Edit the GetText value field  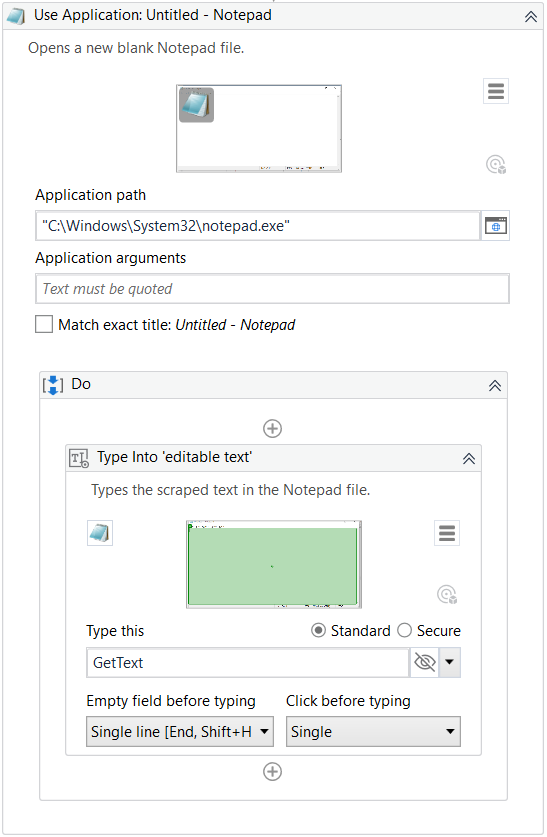click(248, 663)
